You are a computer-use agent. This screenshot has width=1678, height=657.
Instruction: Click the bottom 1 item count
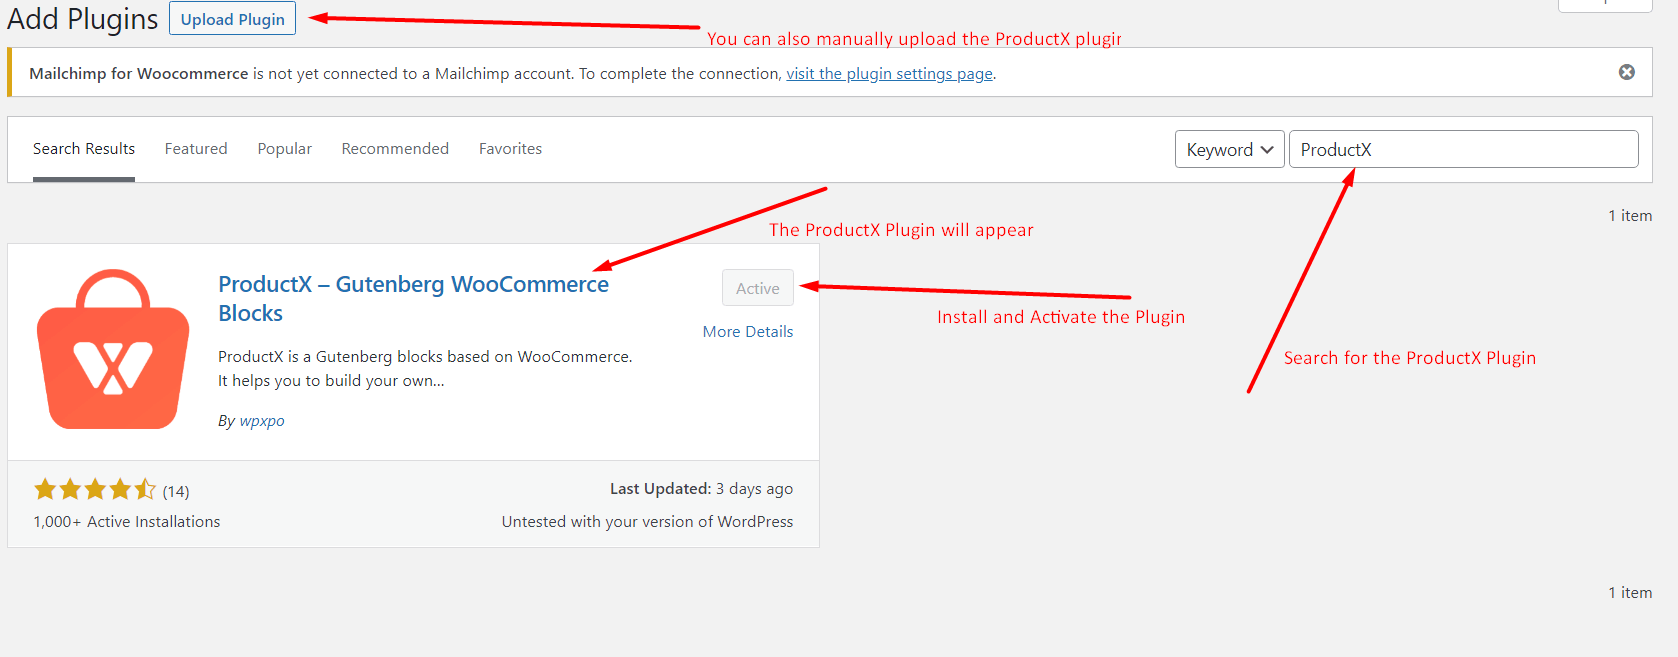click(1630, 593)
